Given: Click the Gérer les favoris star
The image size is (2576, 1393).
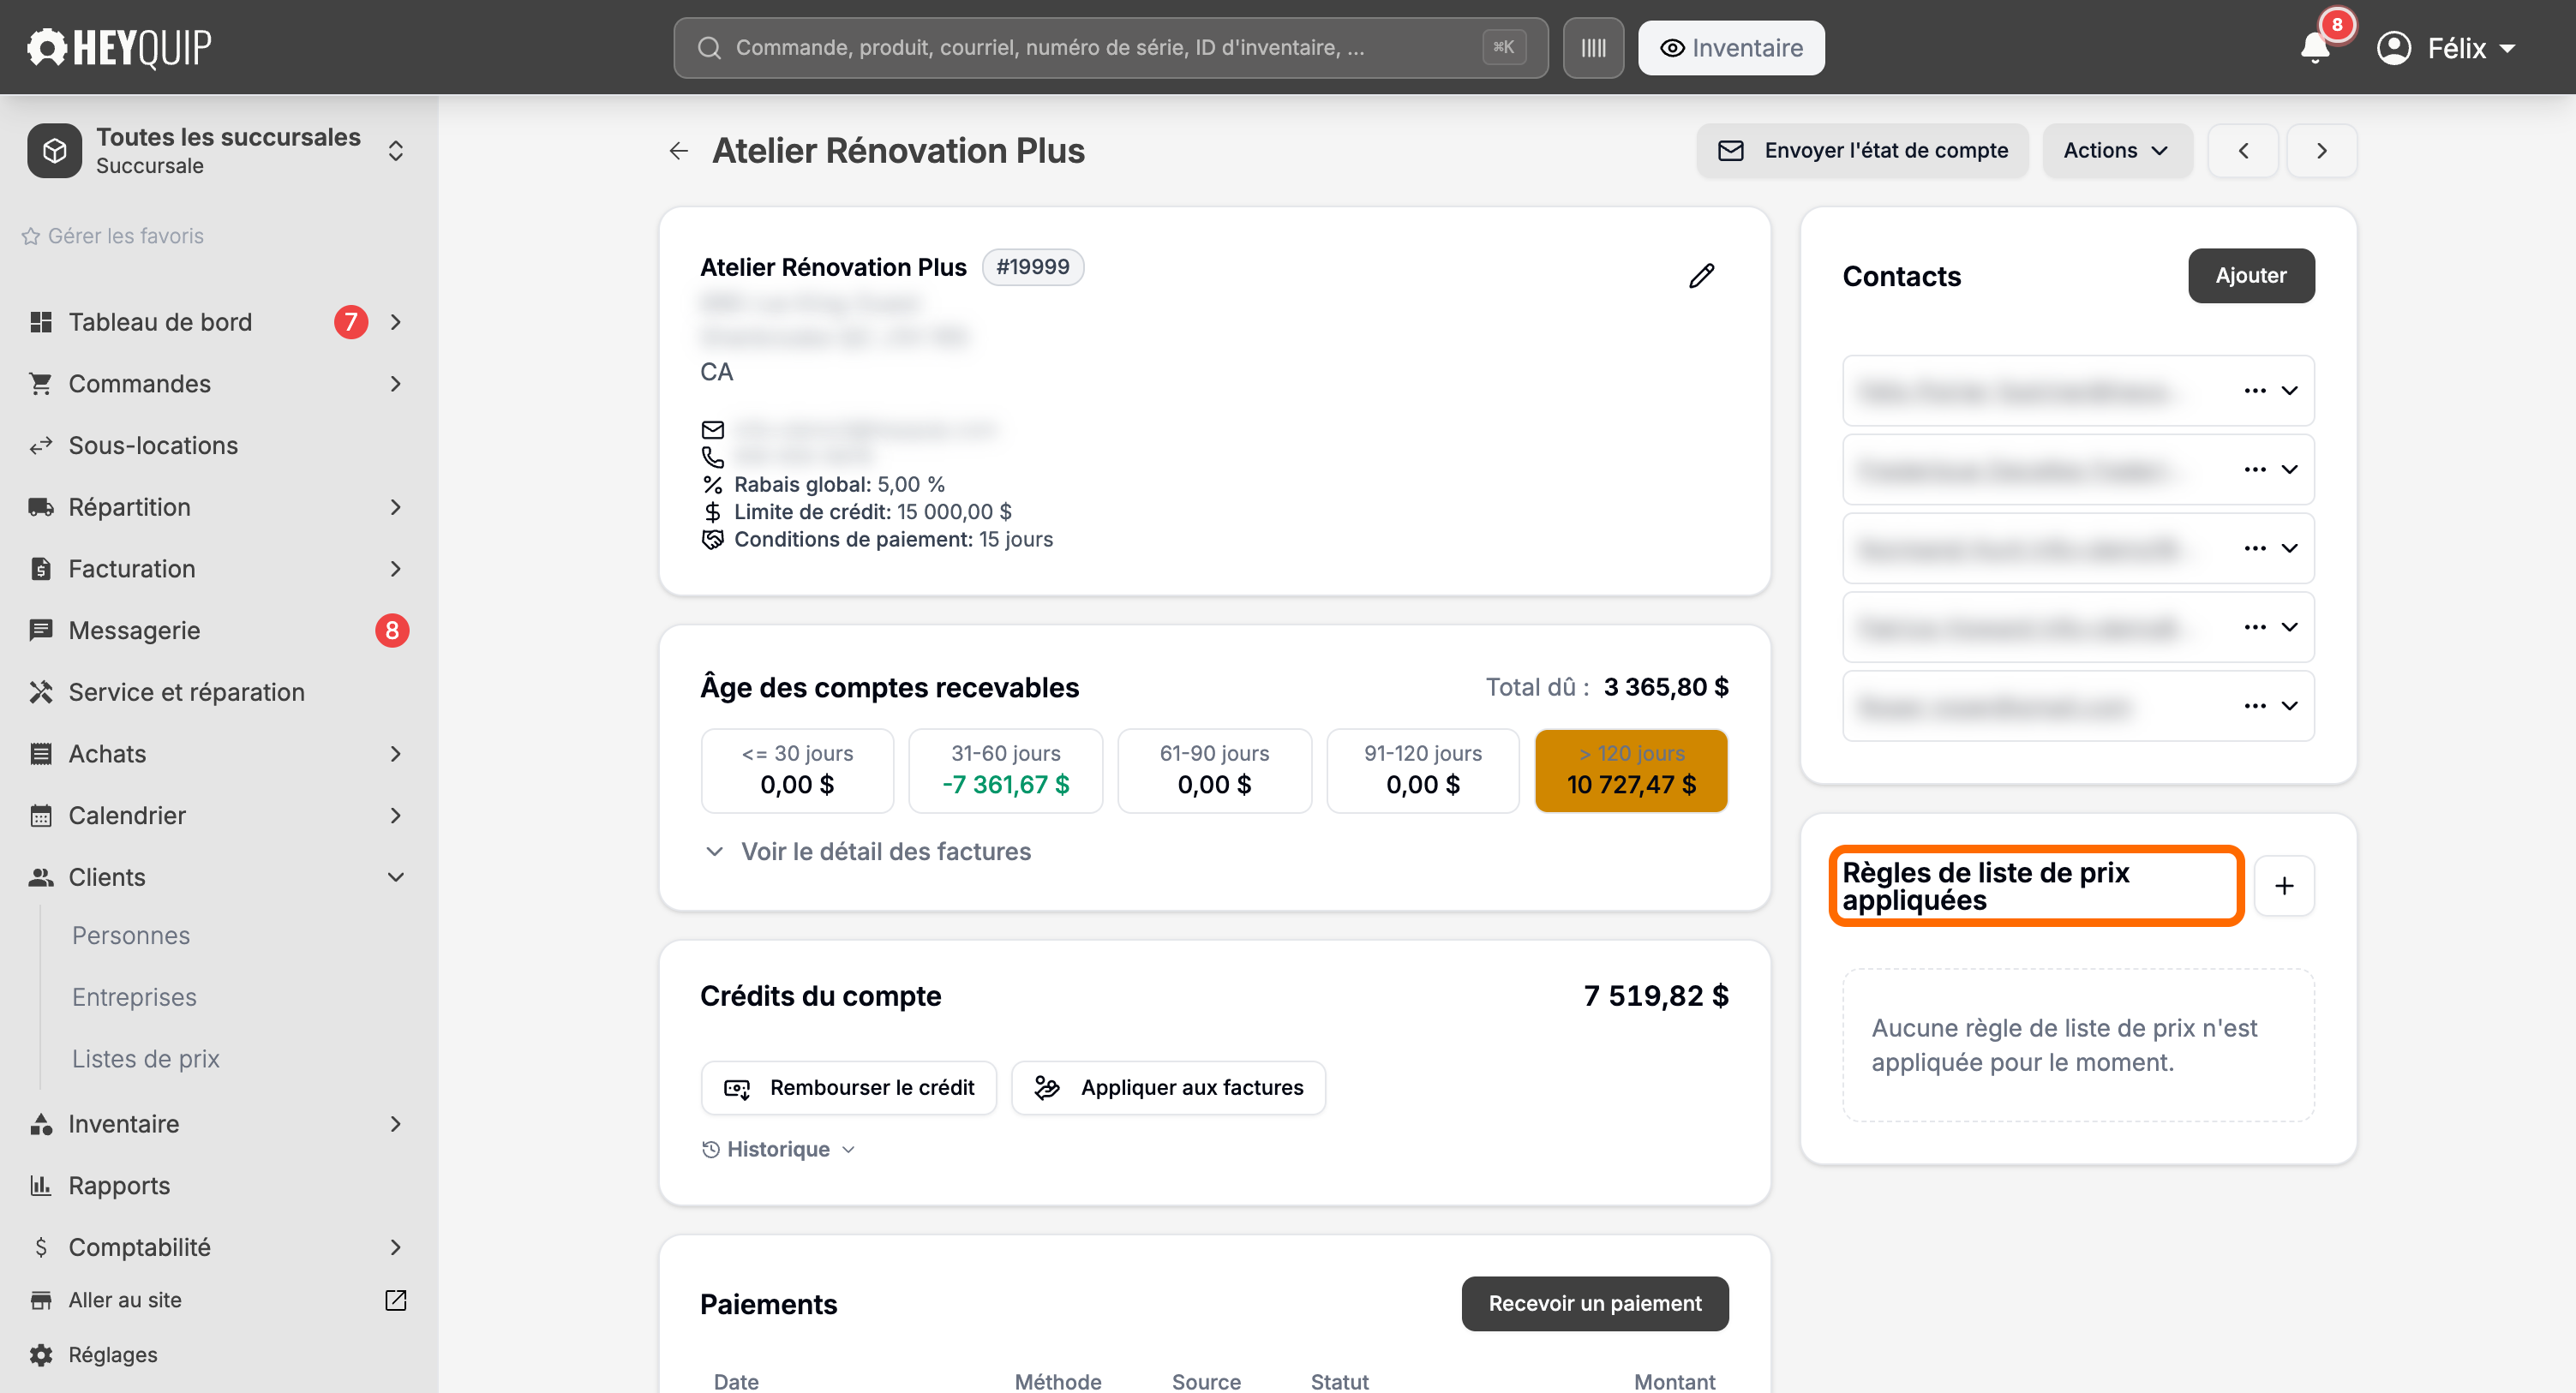Looking at the screenshot, I should pos(31,236).
